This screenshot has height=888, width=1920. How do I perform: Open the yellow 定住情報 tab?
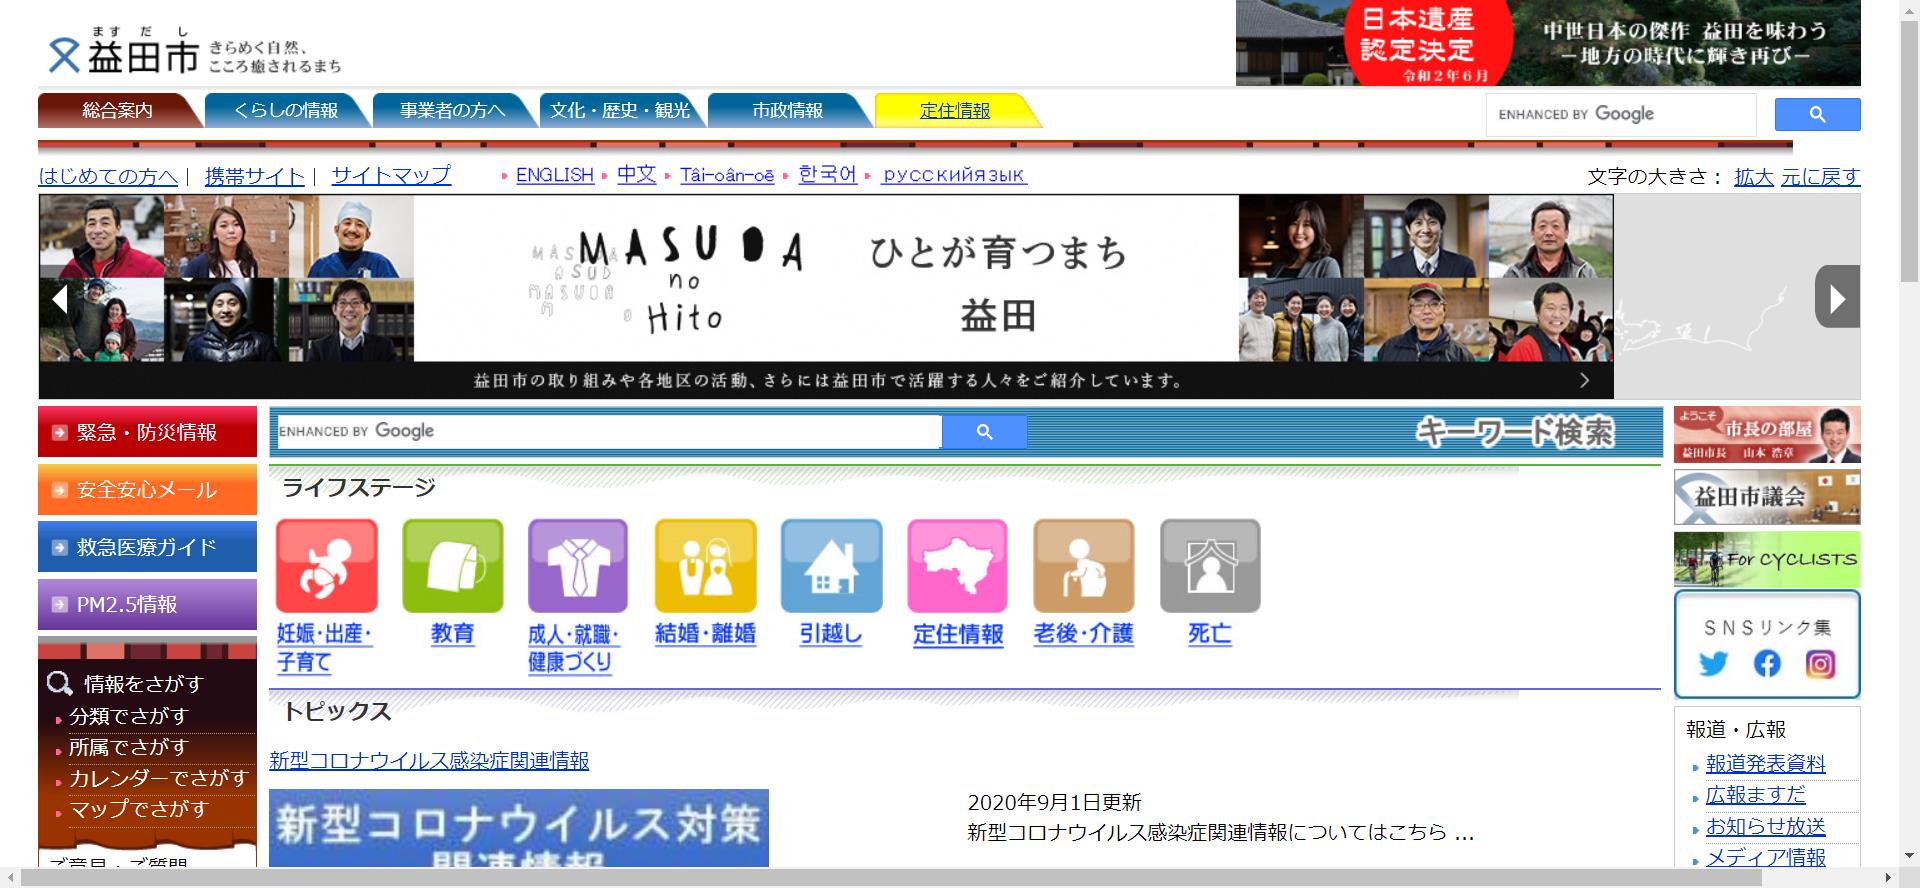point(955,110)
